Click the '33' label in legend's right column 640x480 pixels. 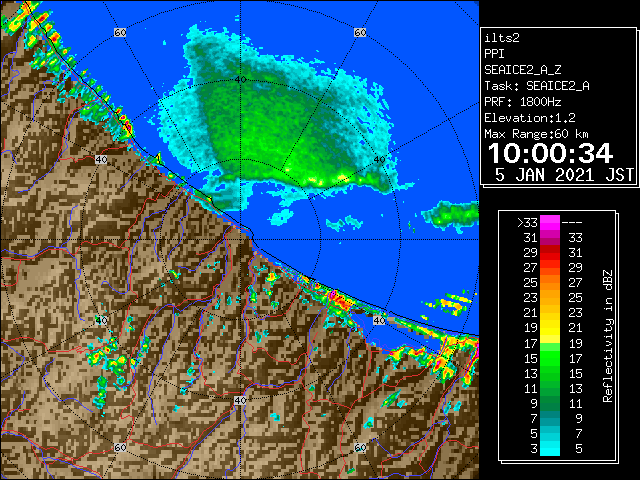[576, 238]
